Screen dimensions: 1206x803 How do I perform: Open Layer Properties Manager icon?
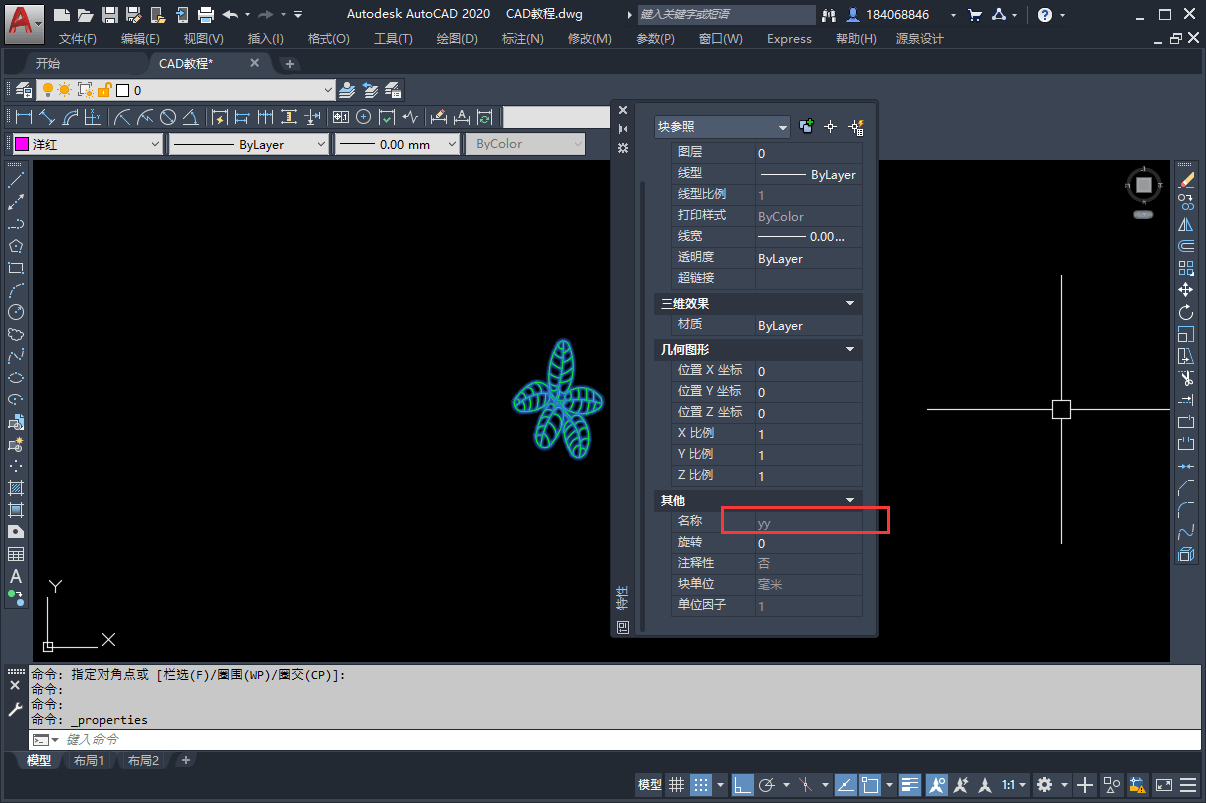pyautogui.click(x=23, y=90)
